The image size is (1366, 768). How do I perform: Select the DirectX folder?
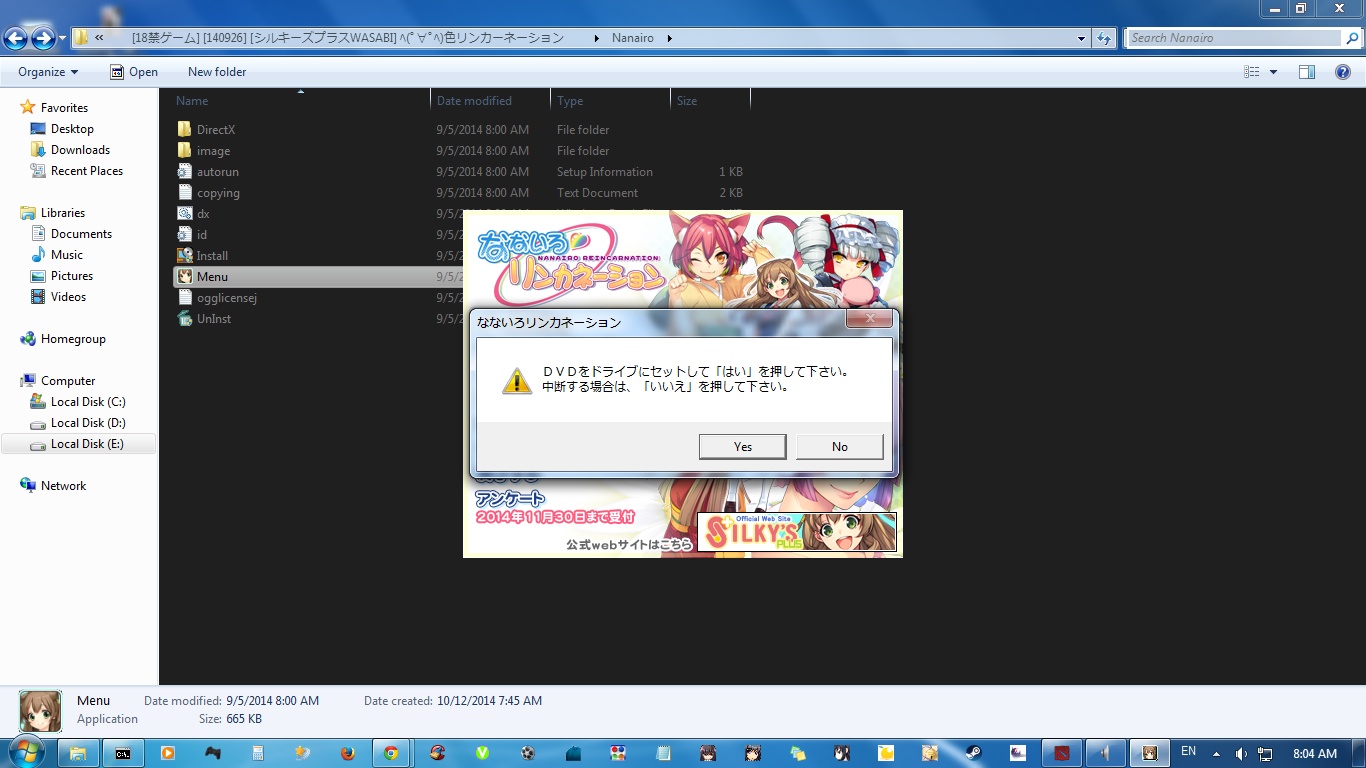pos(215,130)
